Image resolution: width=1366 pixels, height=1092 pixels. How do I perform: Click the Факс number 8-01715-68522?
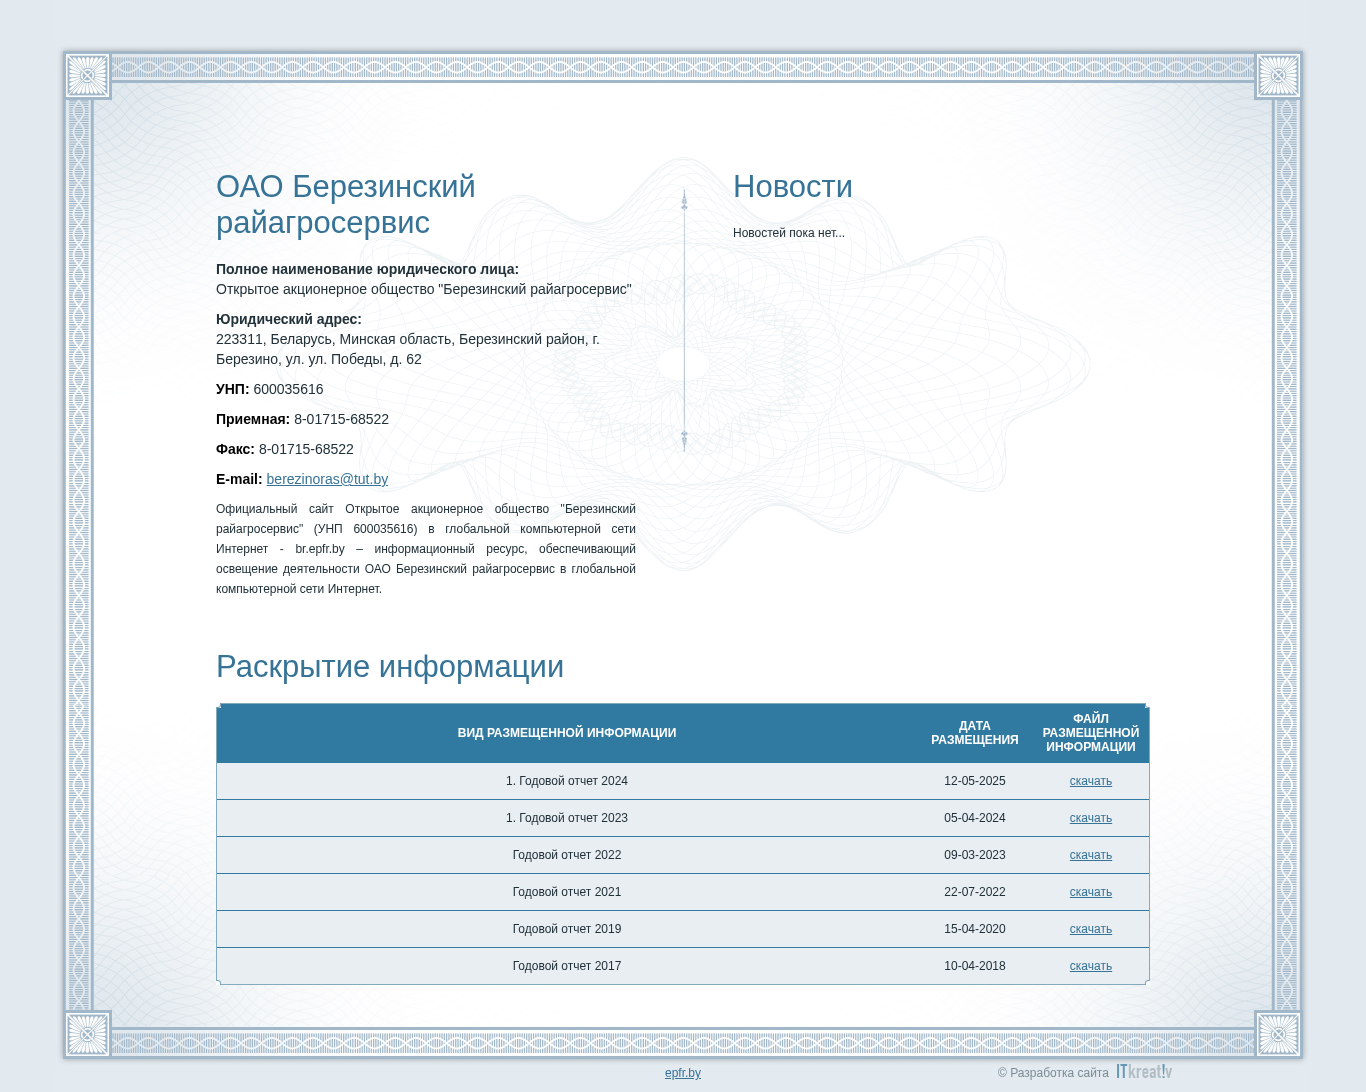[x=306, y=449]
